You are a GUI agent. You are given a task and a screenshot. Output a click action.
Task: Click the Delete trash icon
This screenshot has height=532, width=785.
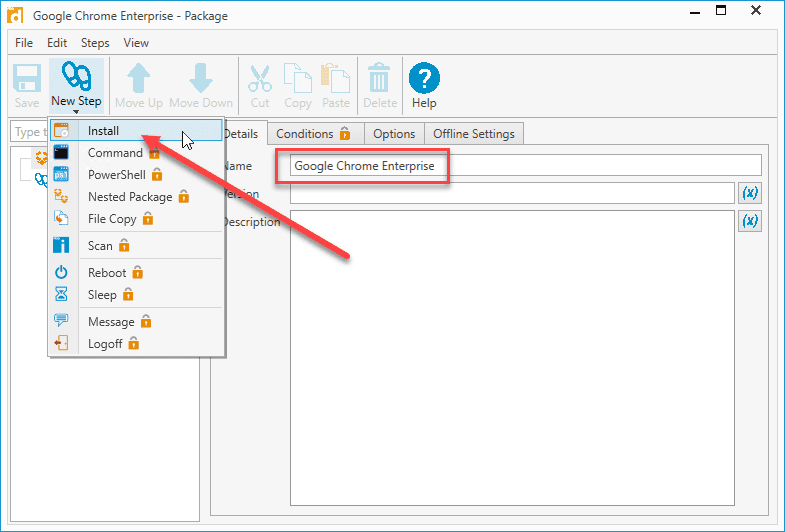click(379, 78)
